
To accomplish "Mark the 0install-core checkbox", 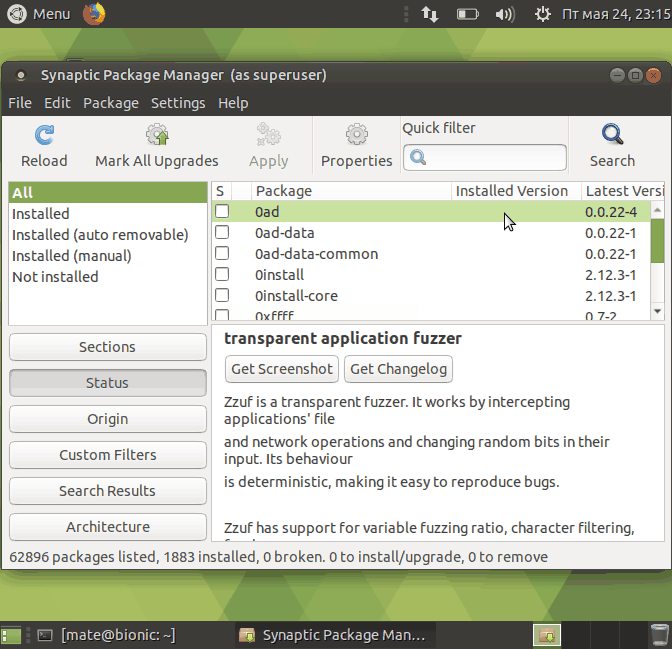I will (222, 295).
